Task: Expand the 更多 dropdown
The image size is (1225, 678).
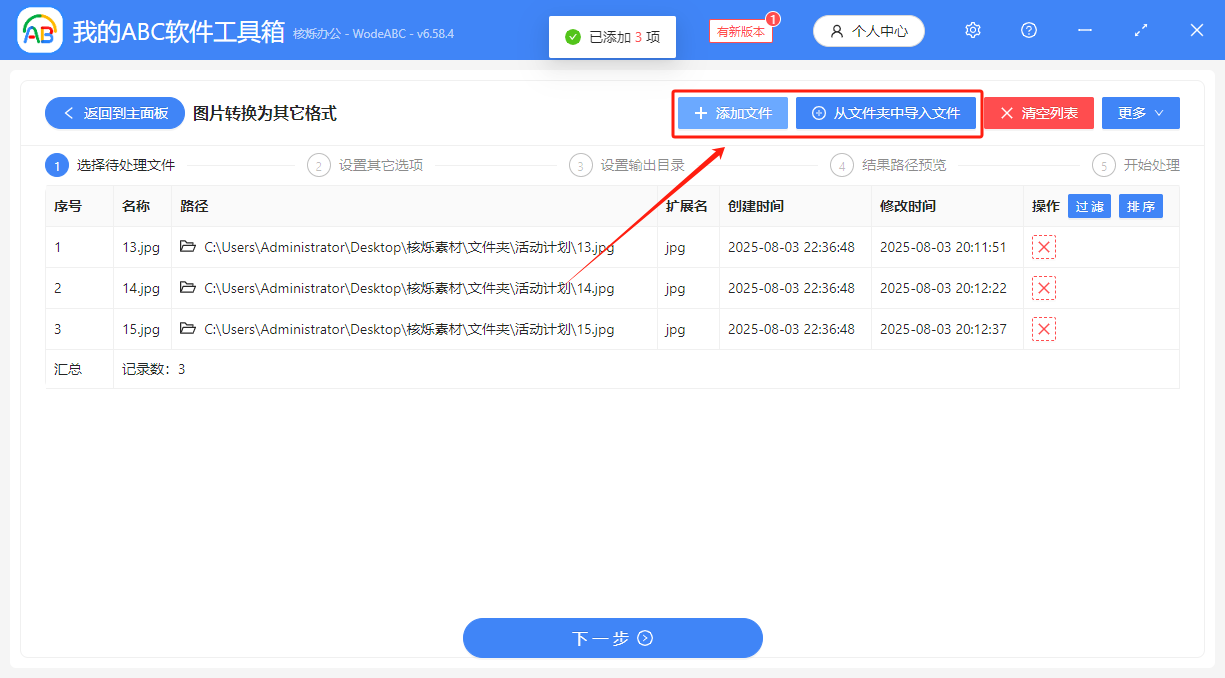Action: click(1140, 112)
